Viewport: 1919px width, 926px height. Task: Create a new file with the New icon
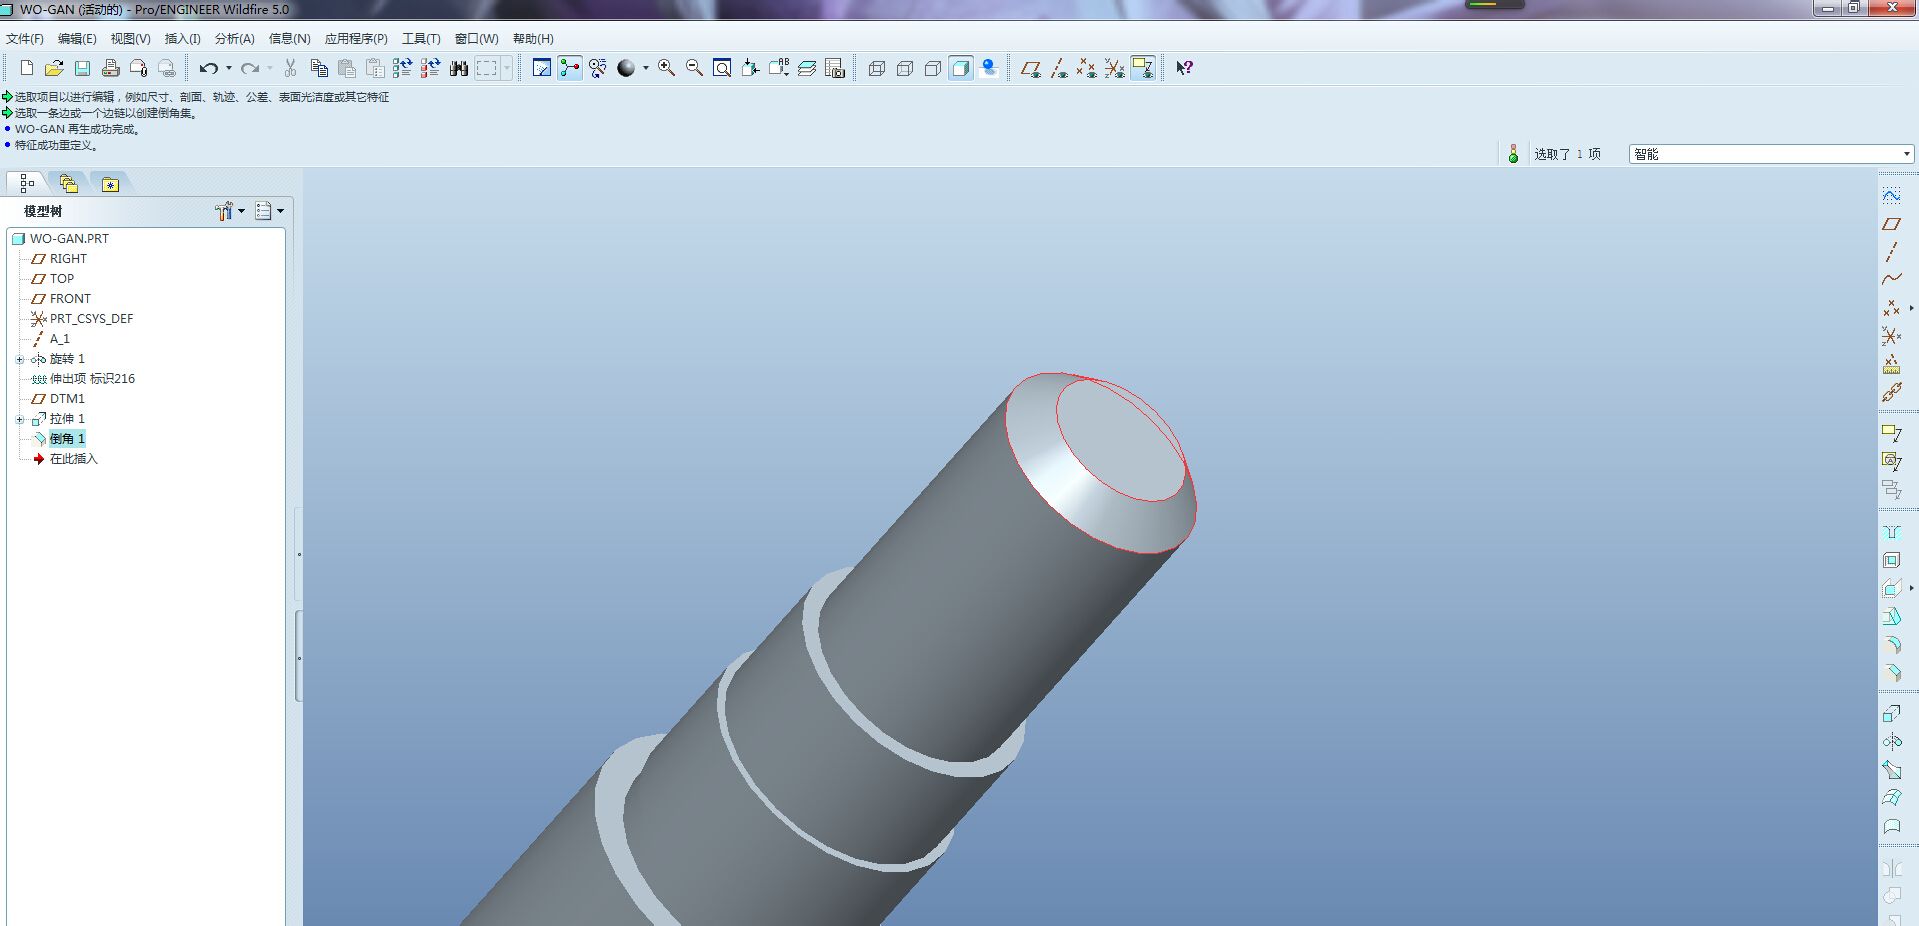[x=27, y=68]
